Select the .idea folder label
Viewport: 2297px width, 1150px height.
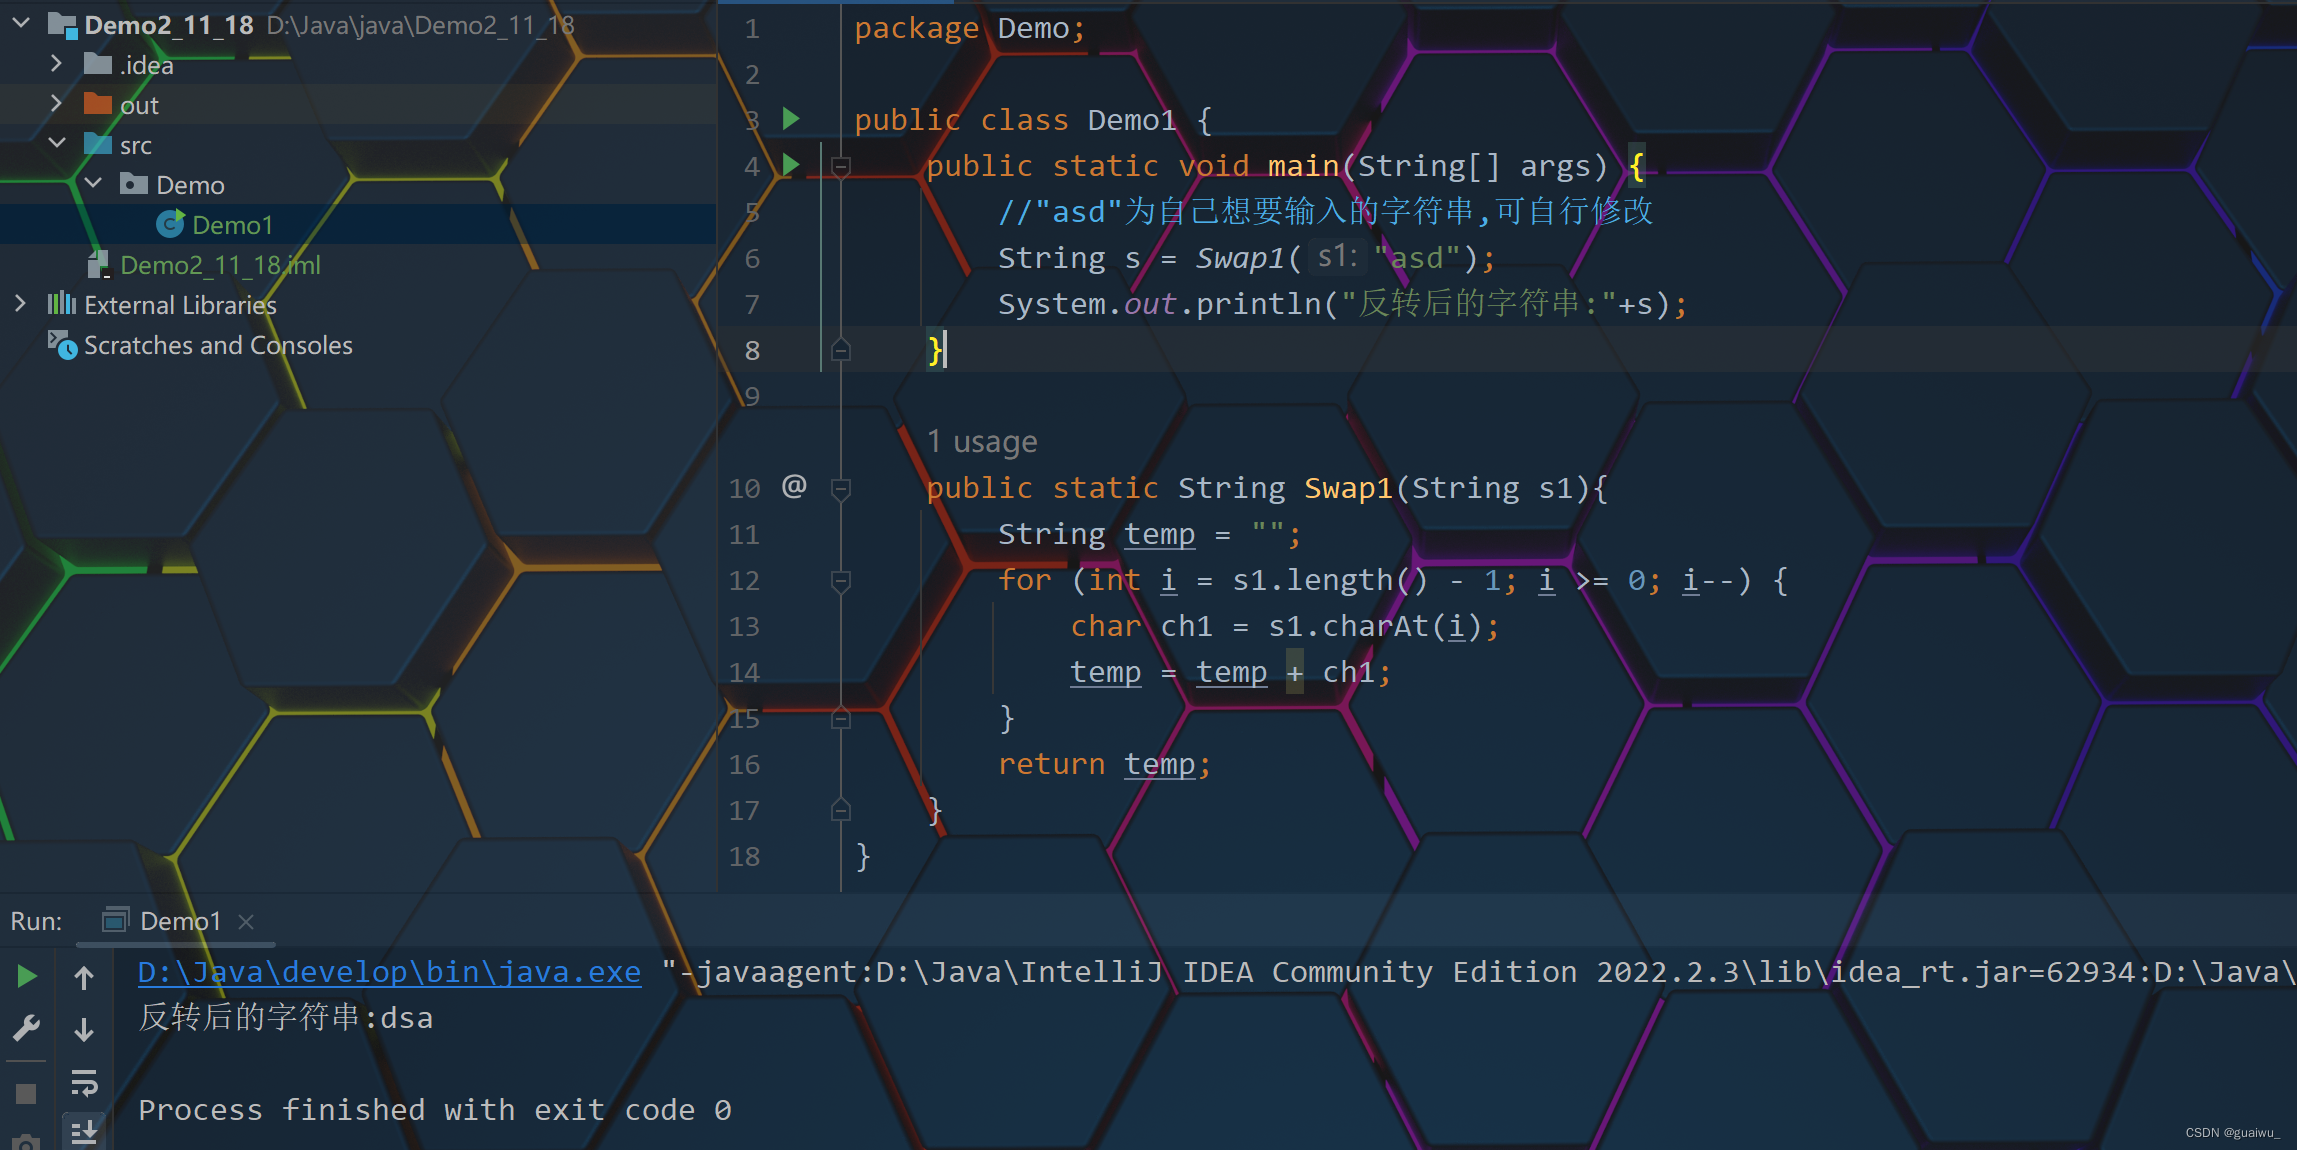point(147,65)
